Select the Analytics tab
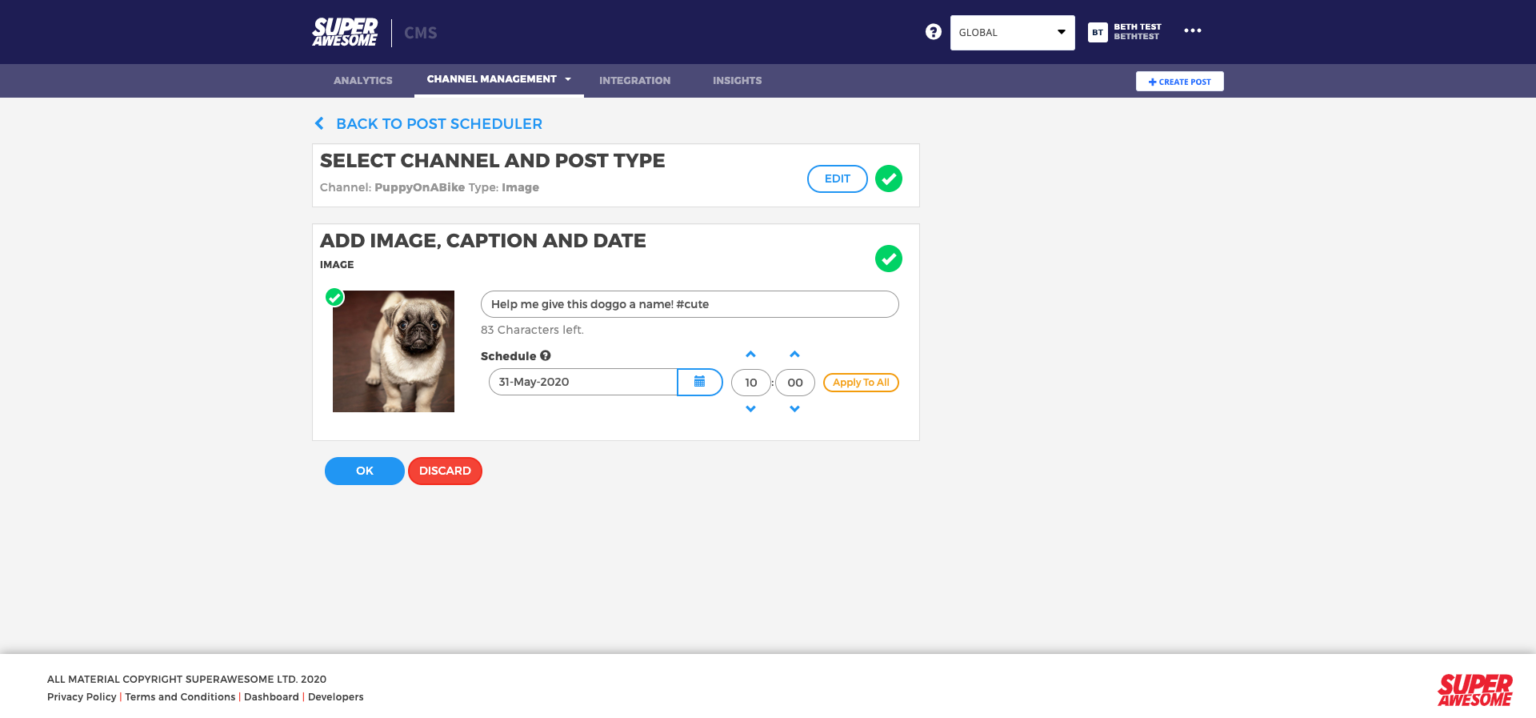1536x718 pixels. click(362, 80)
